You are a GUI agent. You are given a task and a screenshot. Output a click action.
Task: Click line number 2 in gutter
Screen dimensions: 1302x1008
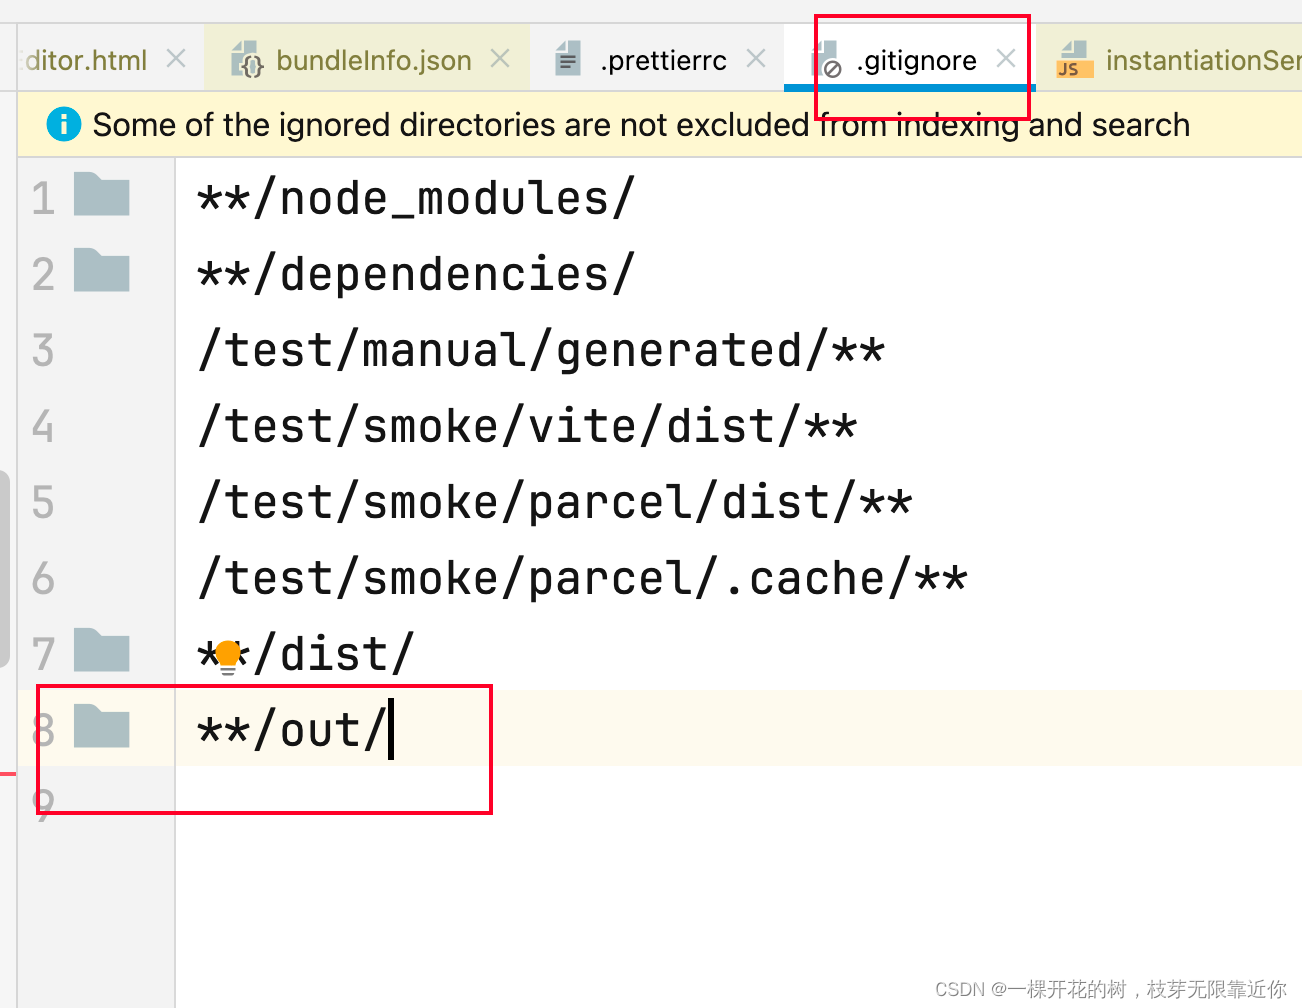42,275
